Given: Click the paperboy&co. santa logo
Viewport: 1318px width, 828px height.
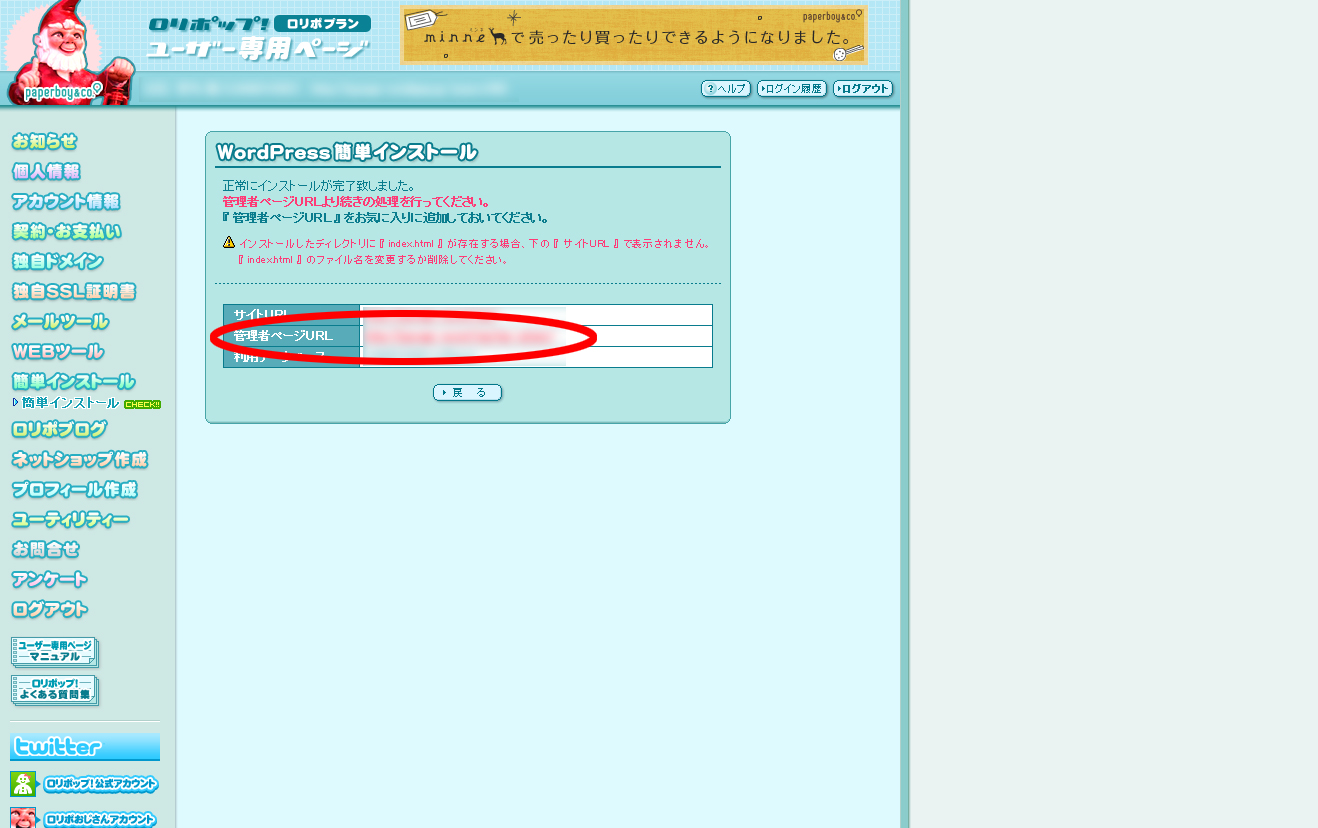Looking at the screenshot, I should point(68,53).
